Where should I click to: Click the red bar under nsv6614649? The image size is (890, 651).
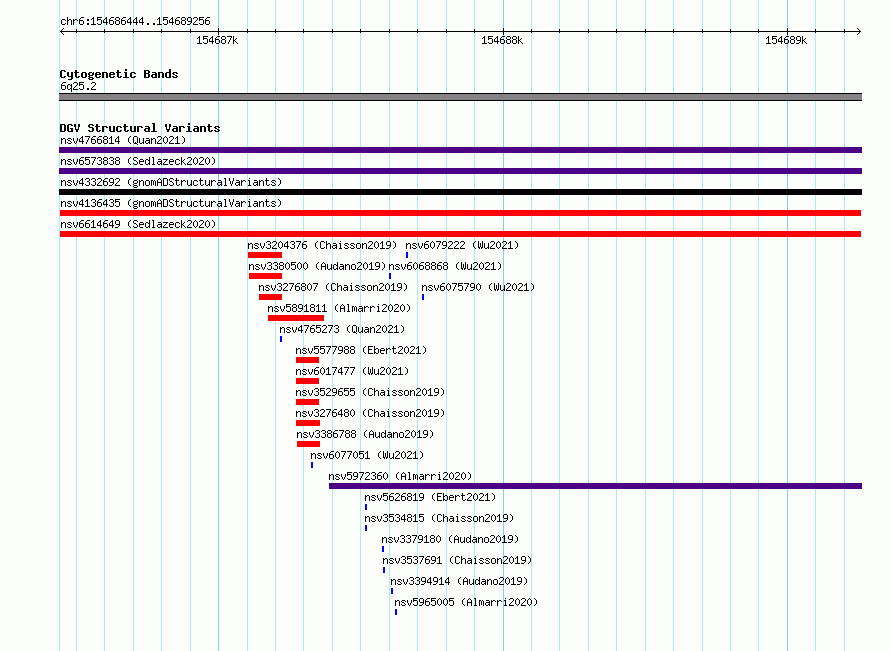click(460, 234)
